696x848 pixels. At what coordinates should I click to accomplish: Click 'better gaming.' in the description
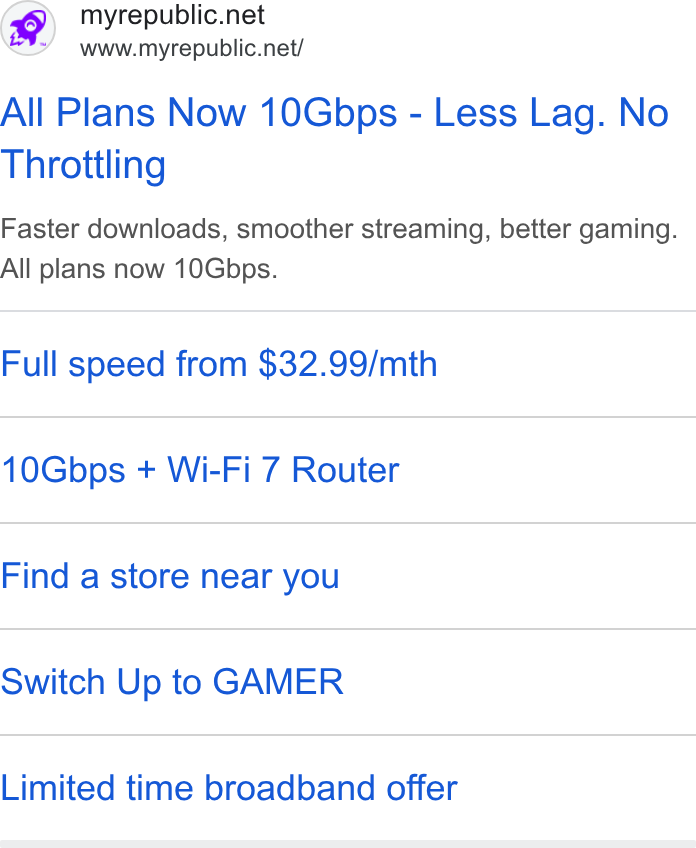click(588, 229)
